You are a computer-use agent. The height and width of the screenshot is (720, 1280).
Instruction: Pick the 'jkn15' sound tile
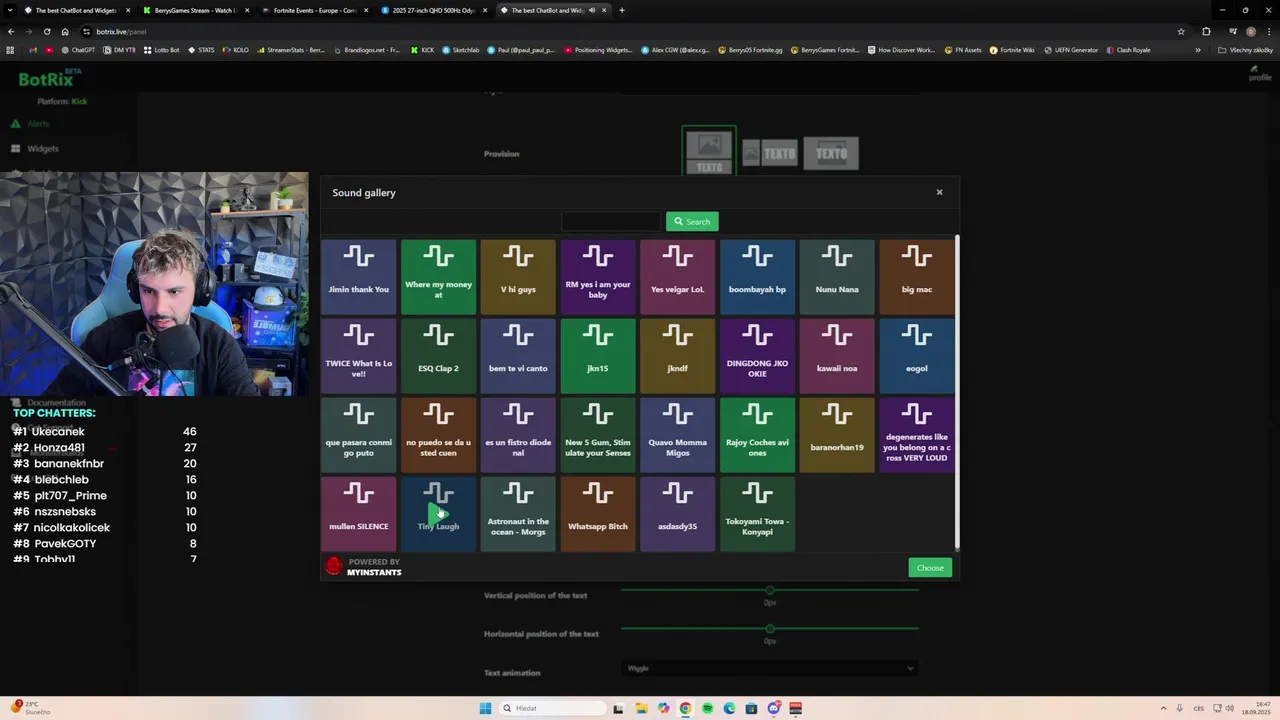point(598,355)
